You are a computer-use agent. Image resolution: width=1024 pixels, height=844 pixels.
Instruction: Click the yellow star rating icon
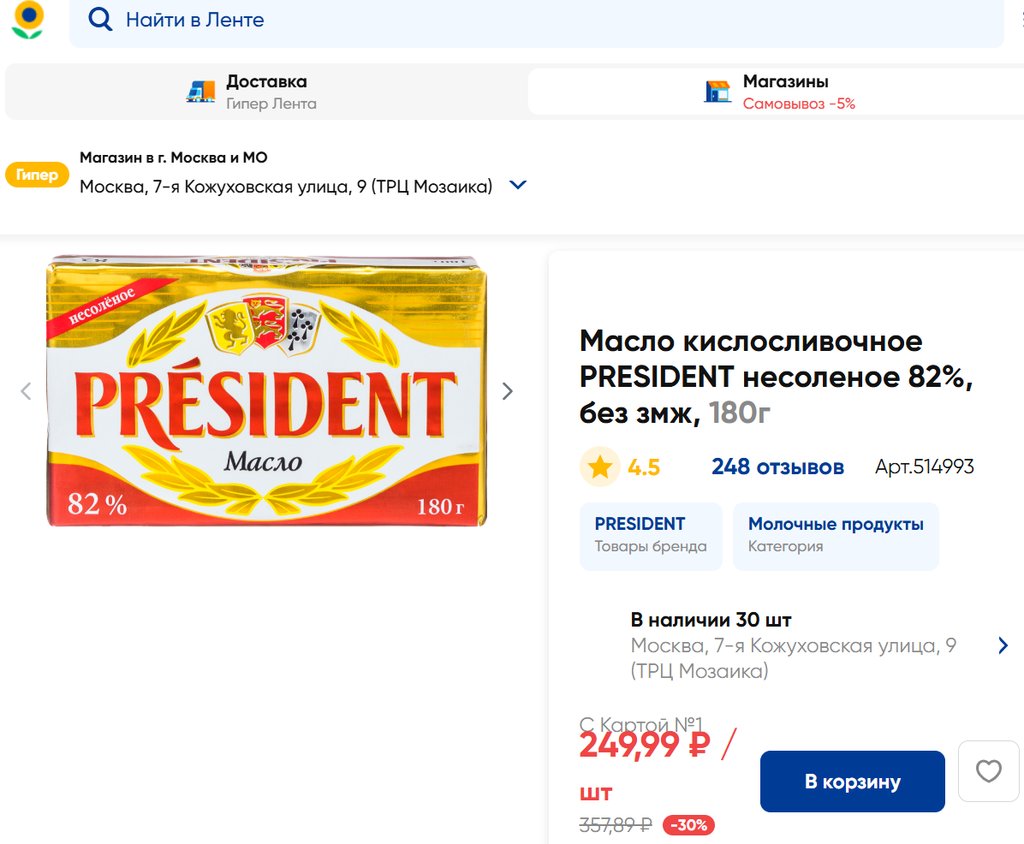[x=600, y=467]
